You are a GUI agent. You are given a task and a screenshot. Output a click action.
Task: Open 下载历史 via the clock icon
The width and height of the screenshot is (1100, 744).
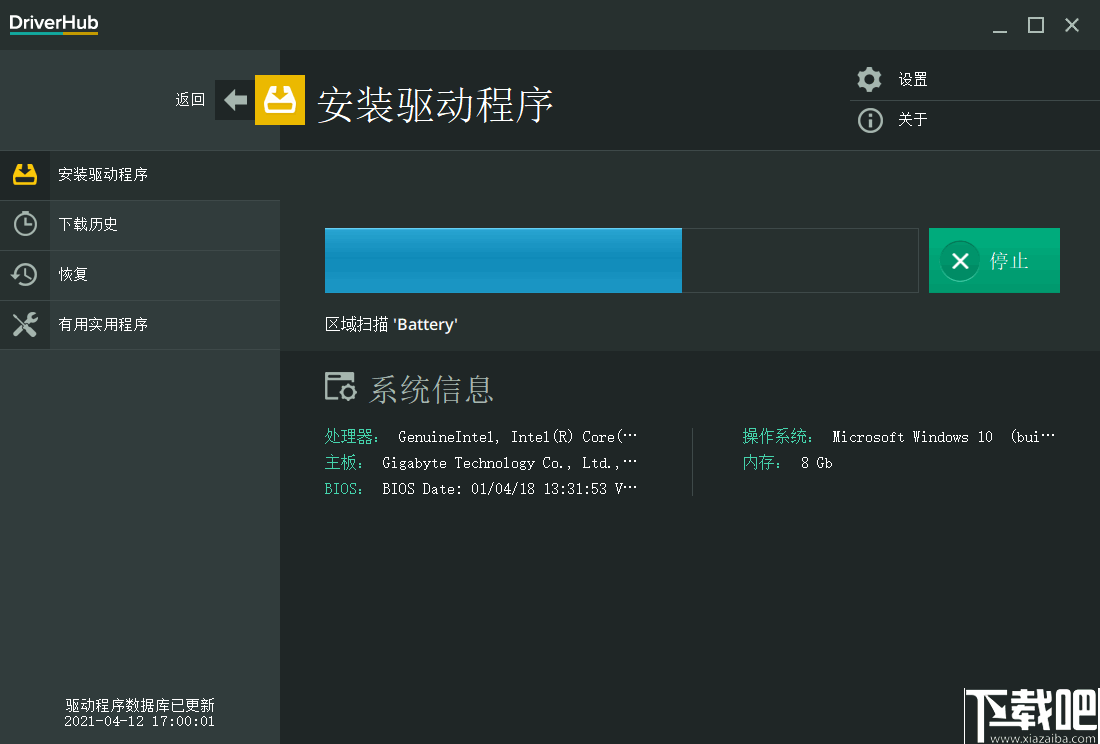[24, 224]
